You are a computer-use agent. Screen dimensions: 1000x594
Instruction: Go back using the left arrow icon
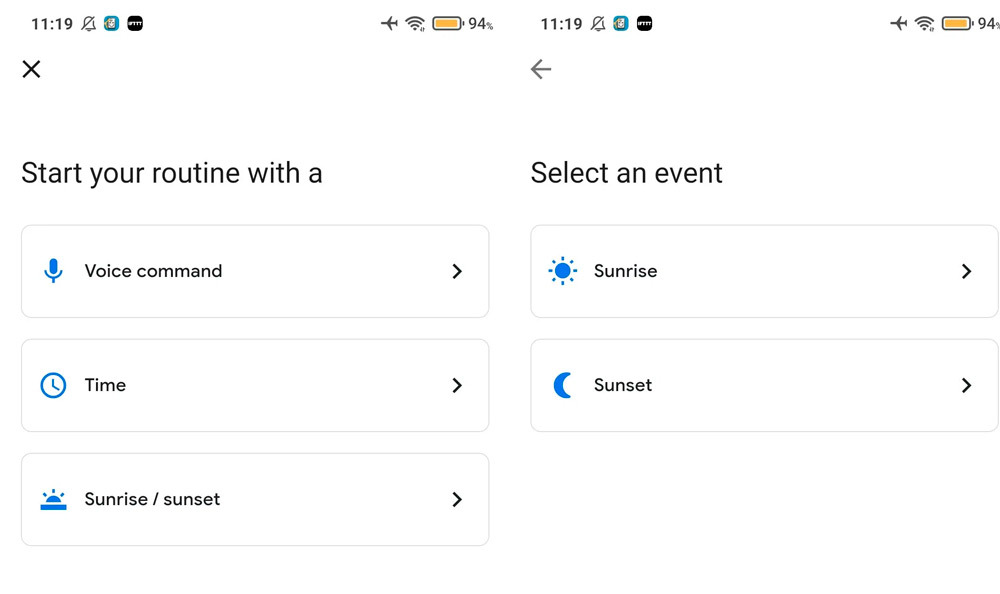click(x=541, y=69)
